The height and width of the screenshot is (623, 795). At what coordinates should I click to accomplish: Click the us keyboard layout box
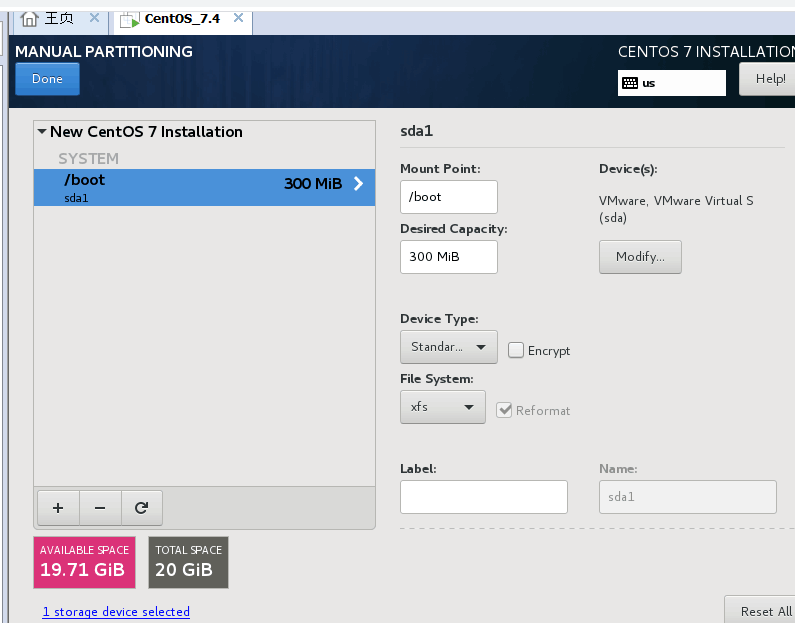(x=672, y=83)
